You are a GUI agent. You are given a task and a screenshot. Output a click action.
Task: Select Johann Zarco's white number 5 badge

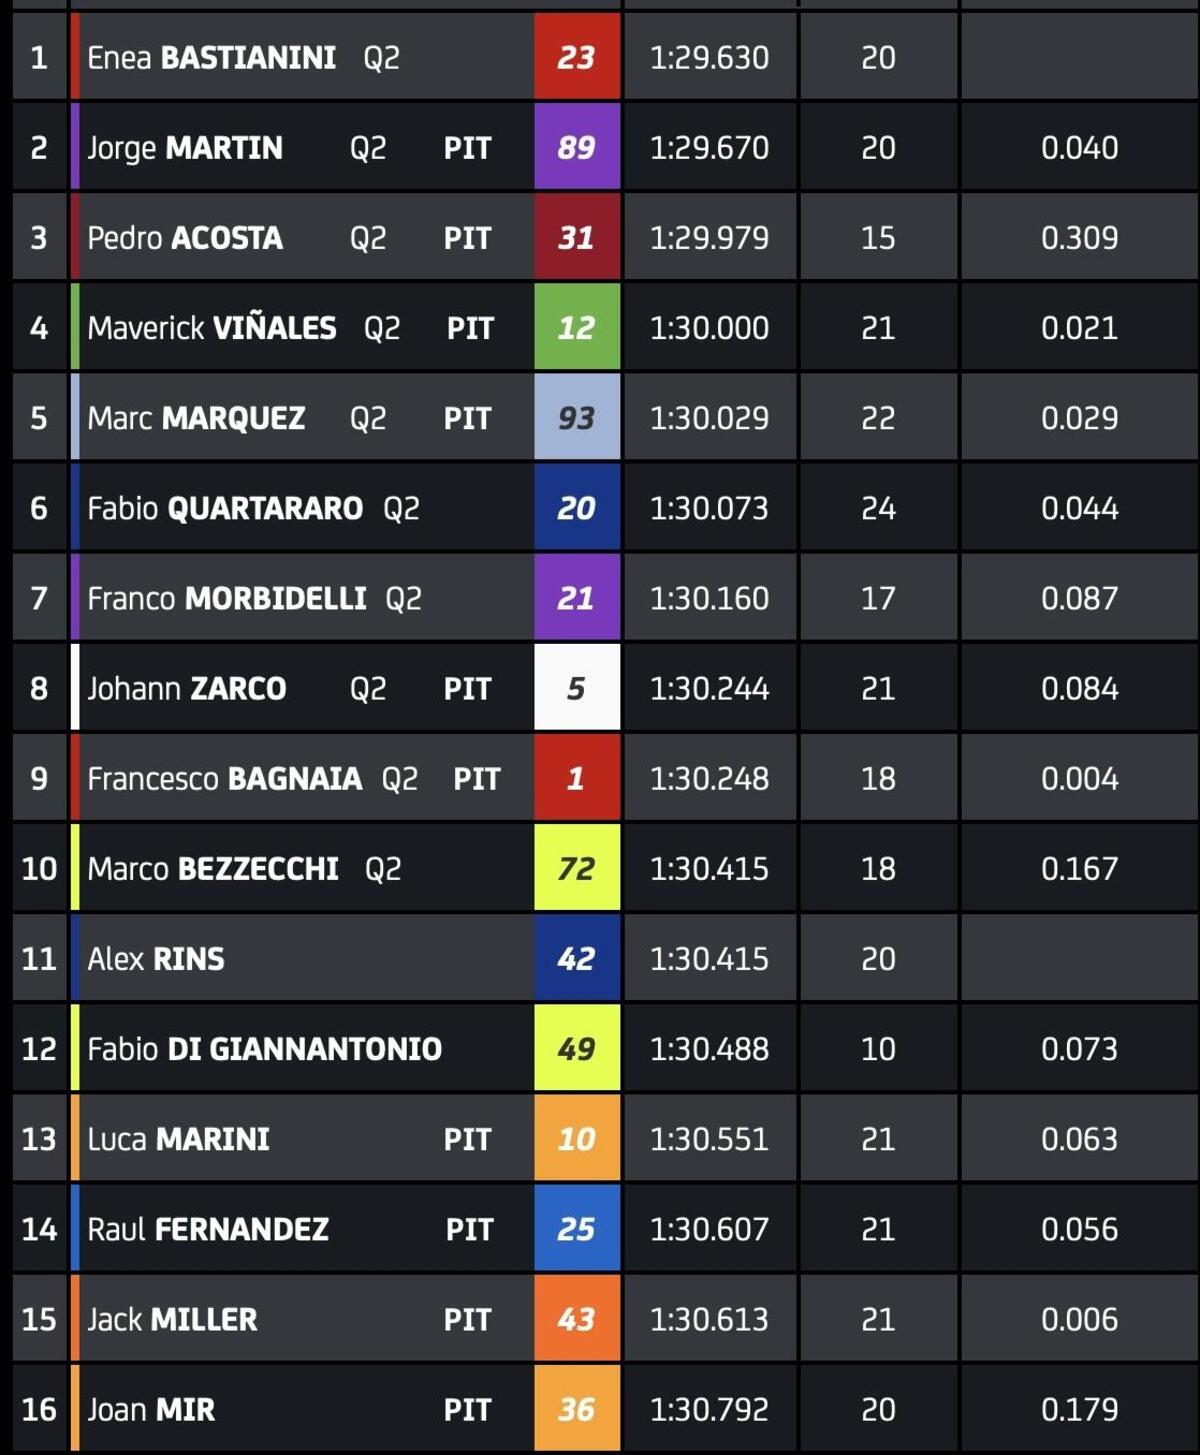tap(577, 688)
